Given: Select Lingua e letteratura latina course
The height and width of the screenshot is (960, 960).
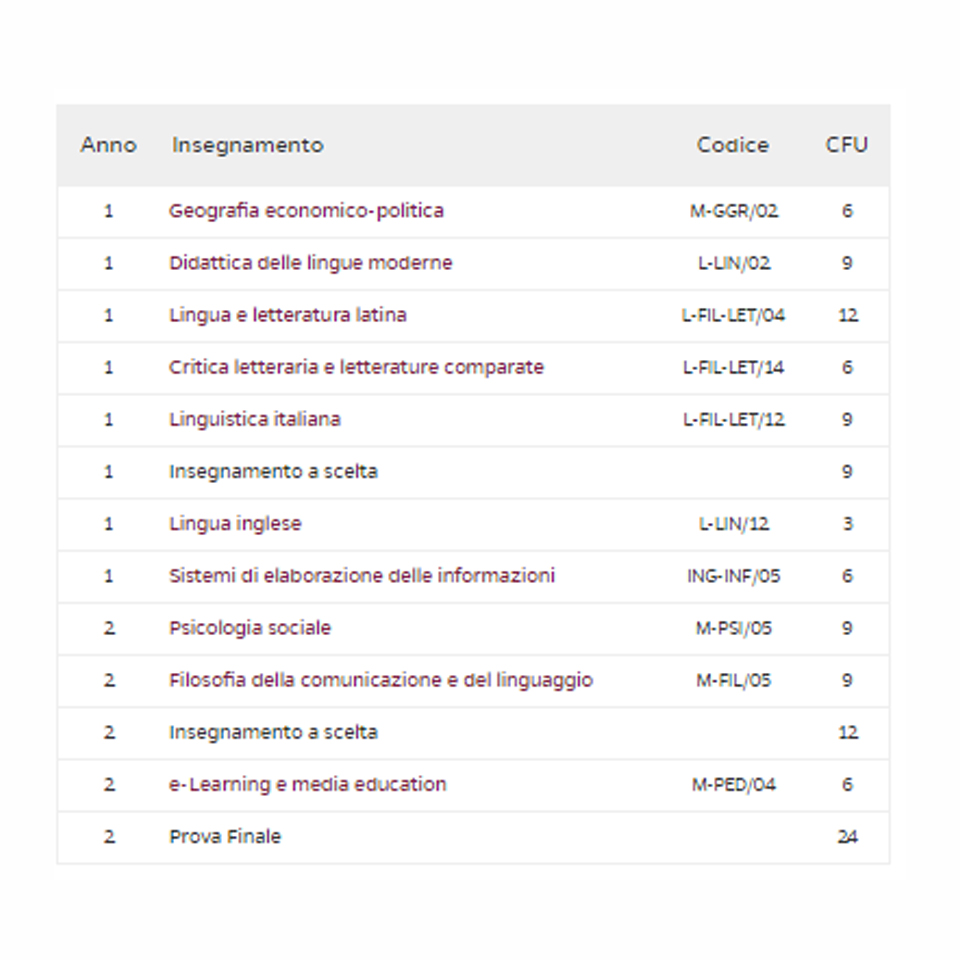Looking at the screenshot, I should (288, 315).
